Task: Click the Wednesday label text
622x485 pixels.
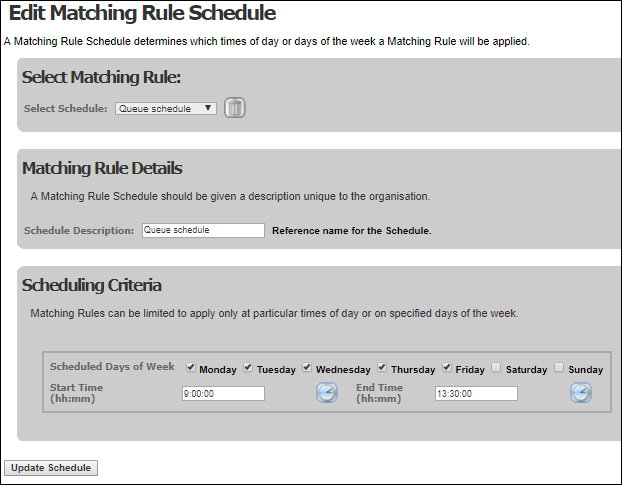Action: coord(343,370)
